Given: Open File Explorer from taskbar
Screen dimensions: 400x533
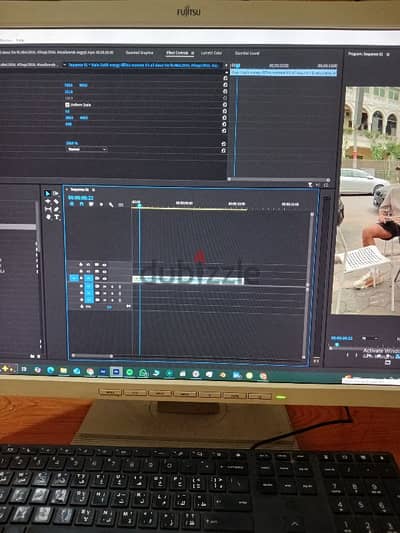Looking at the screenshot, I should coord(64,371).
